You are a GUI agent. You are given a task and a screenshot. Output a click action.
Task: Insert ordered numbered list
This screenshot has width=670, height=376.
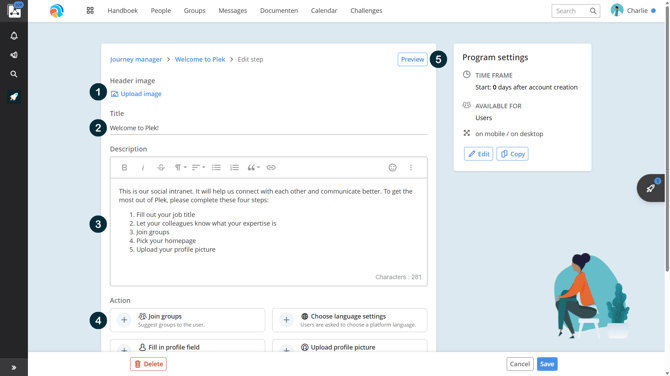click(234, 167)
